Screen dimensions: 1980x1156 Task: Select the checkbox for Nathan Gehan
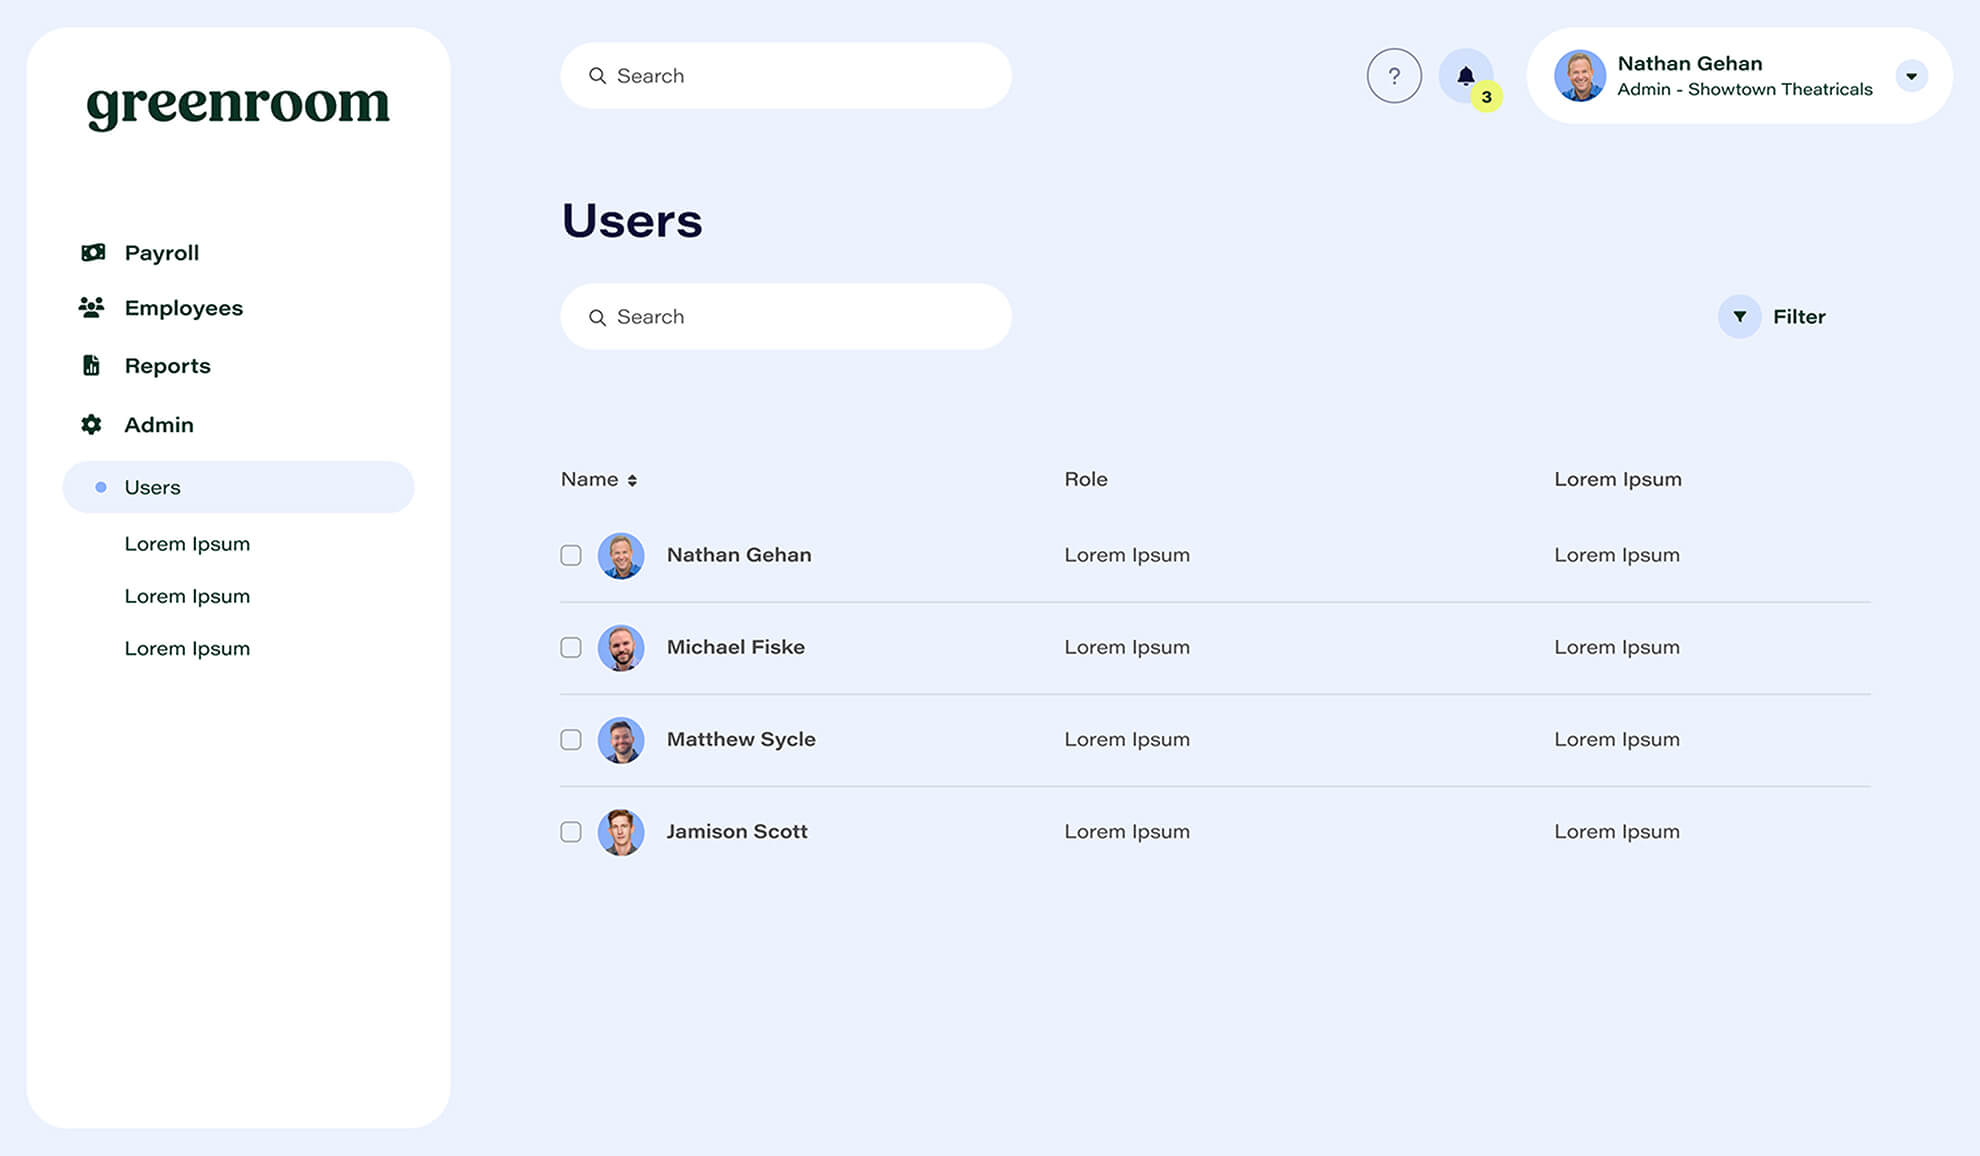point(571,555)
